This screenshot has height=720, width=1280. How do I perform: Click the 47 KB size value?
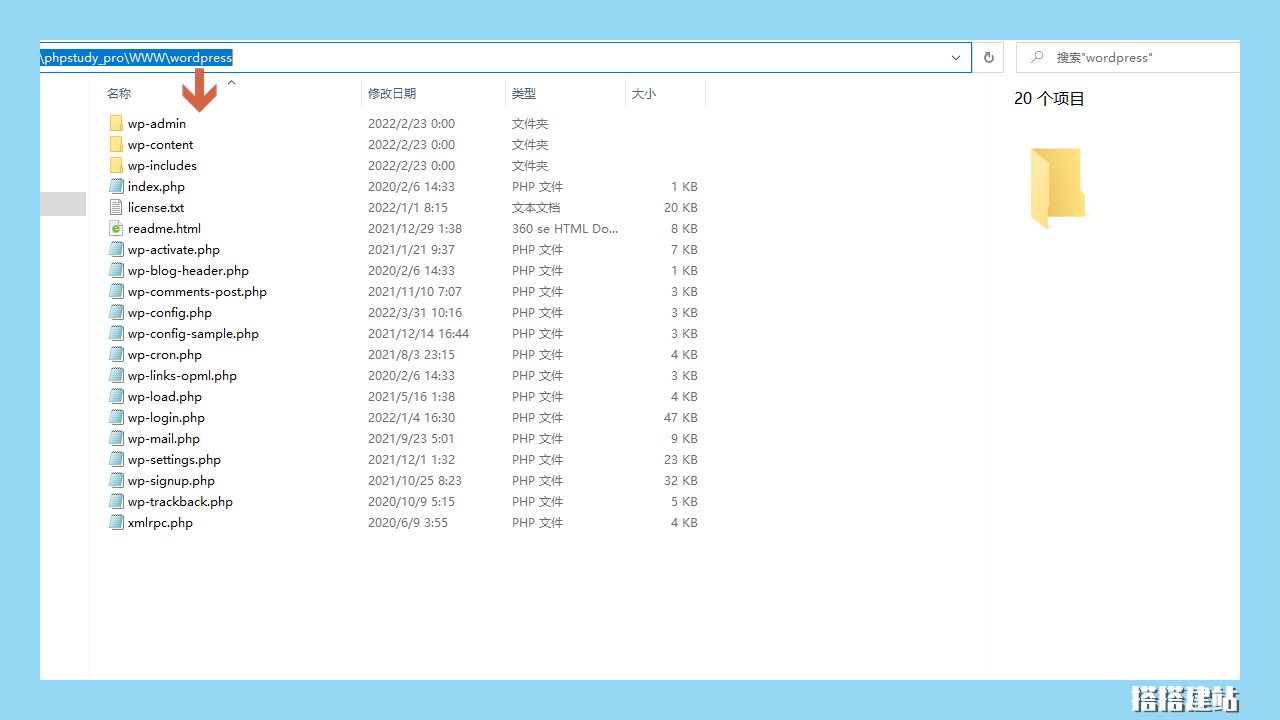click(681, 418)
